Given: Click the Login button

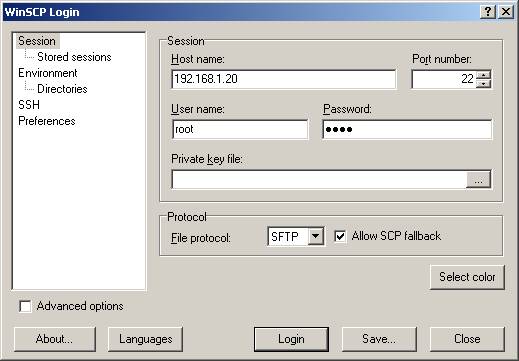Looking at the screenshot, I should tap(291, 339).
